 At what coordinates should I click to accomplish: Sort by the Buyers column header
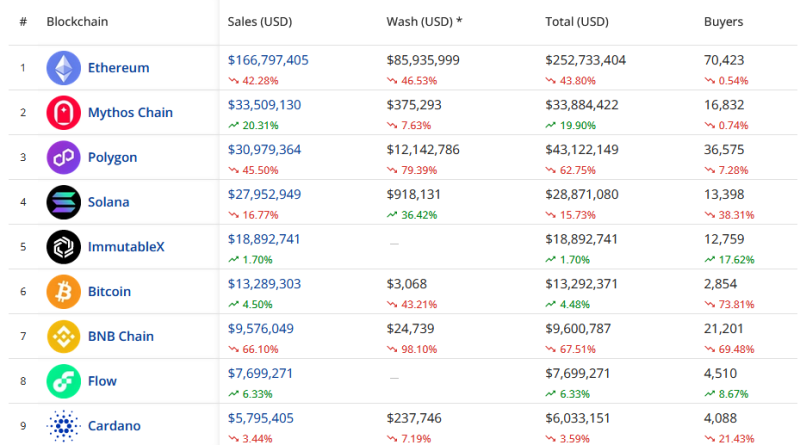pos(723,21)
